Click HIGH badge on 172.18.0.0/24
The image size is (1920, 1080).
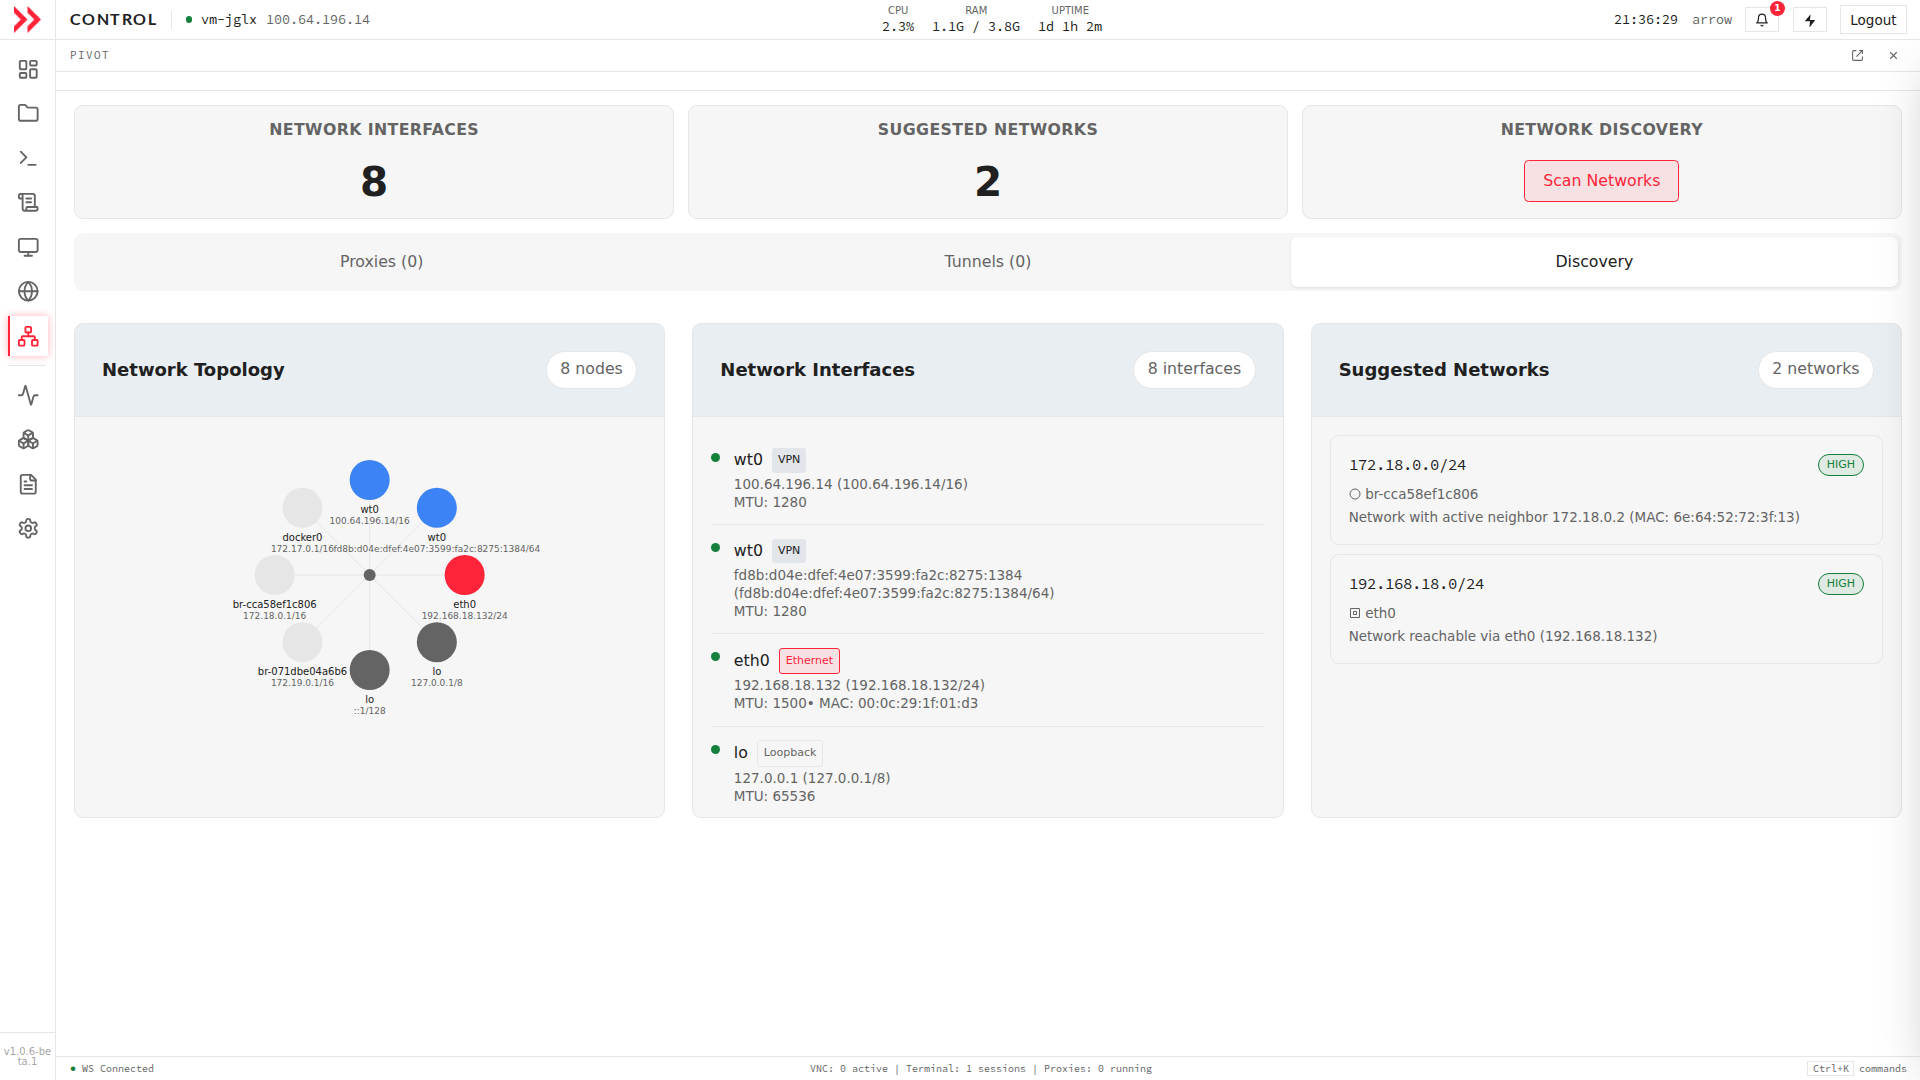coord(1840,465)
